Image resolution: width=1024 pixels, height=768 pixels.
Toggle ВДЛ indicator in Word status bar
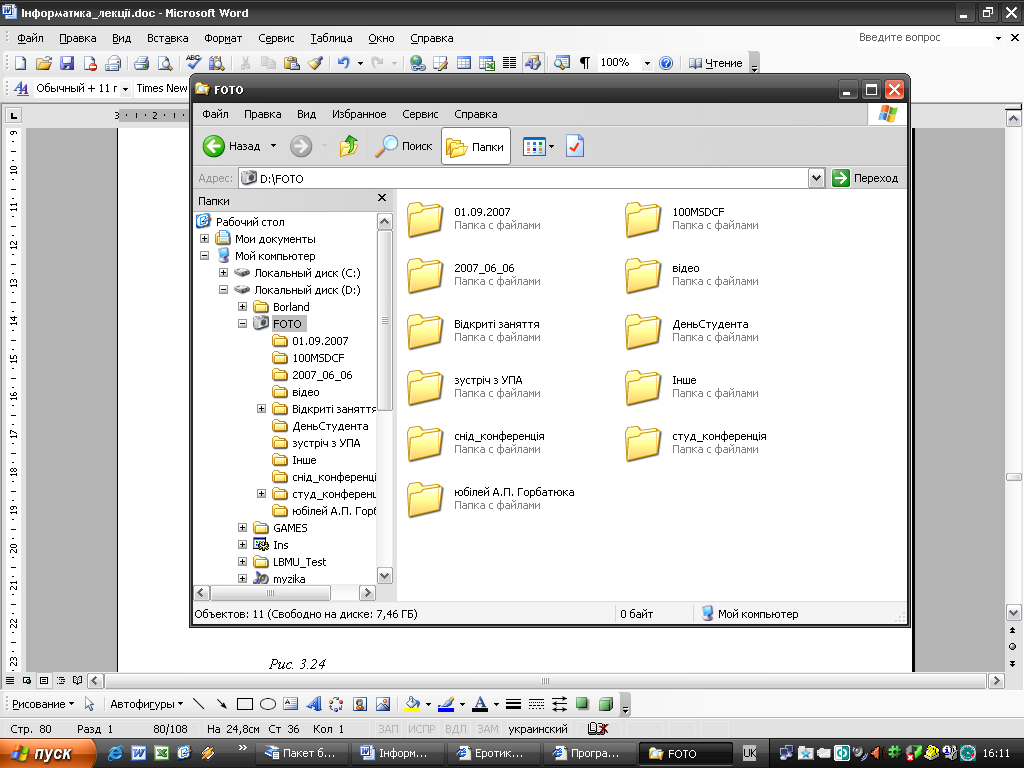(456, 729)
